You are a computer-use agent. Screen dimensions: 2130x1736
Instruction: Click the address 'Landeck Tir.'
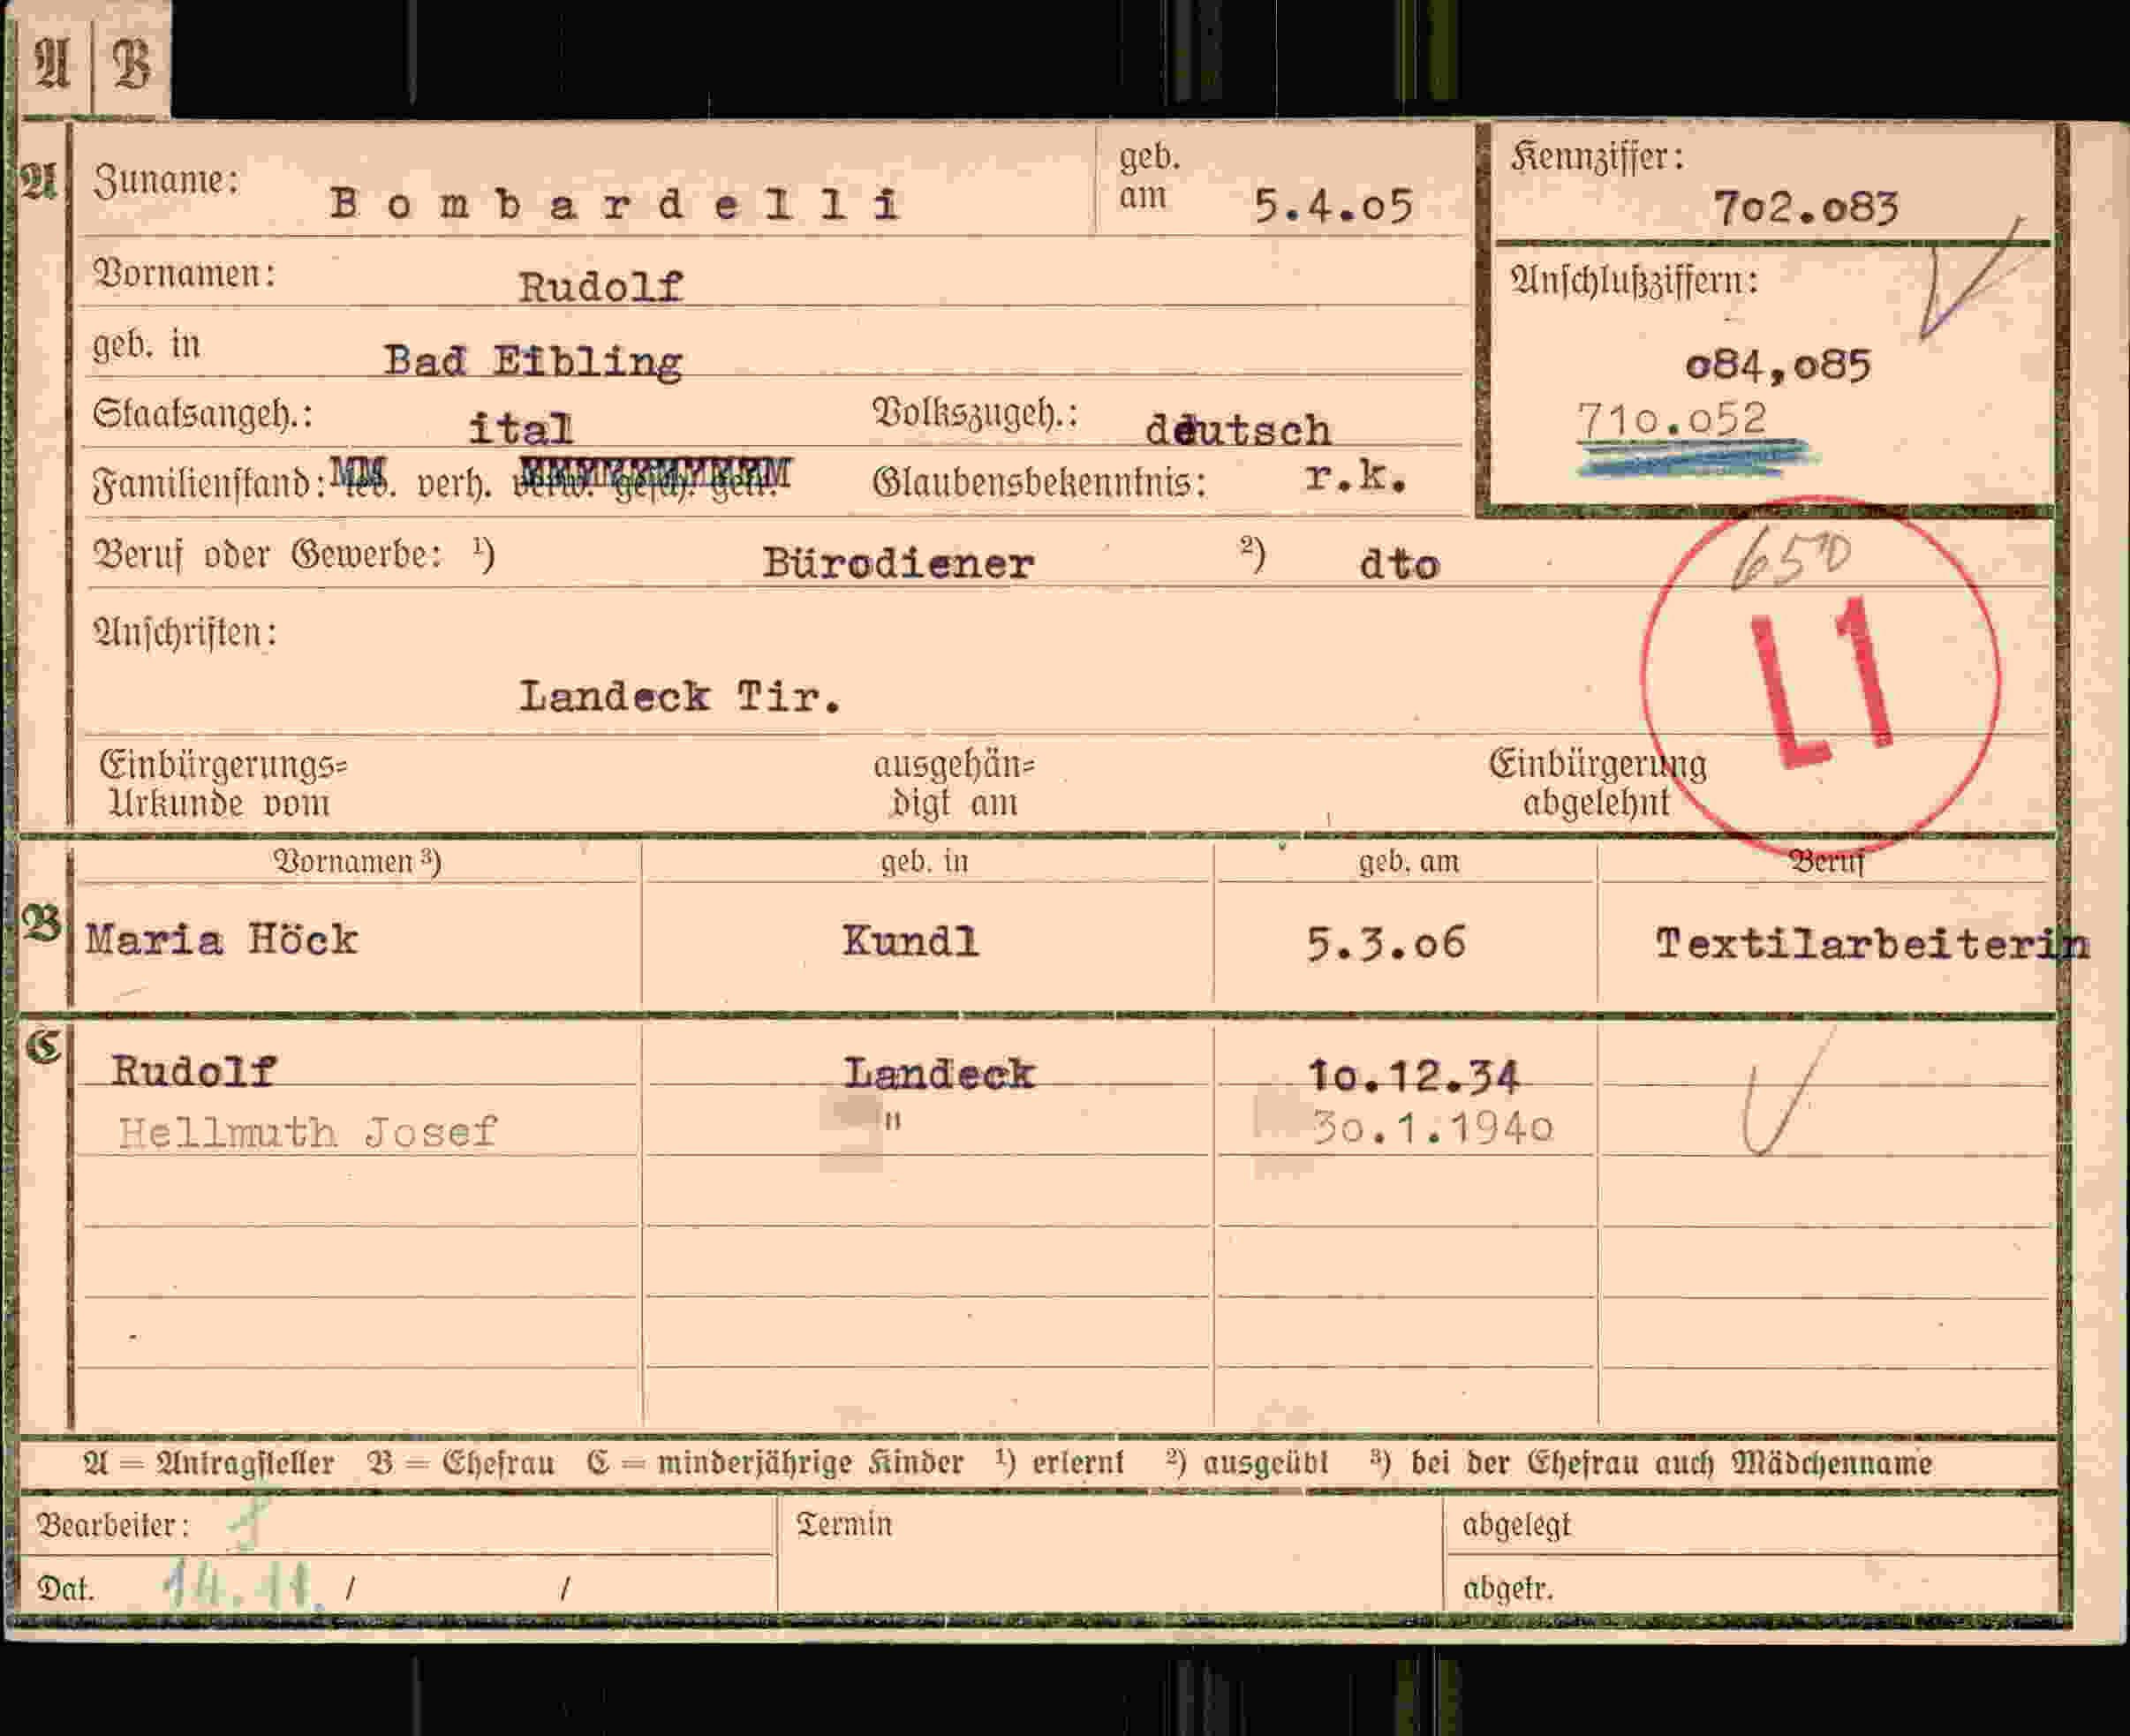tap(679, 696)
